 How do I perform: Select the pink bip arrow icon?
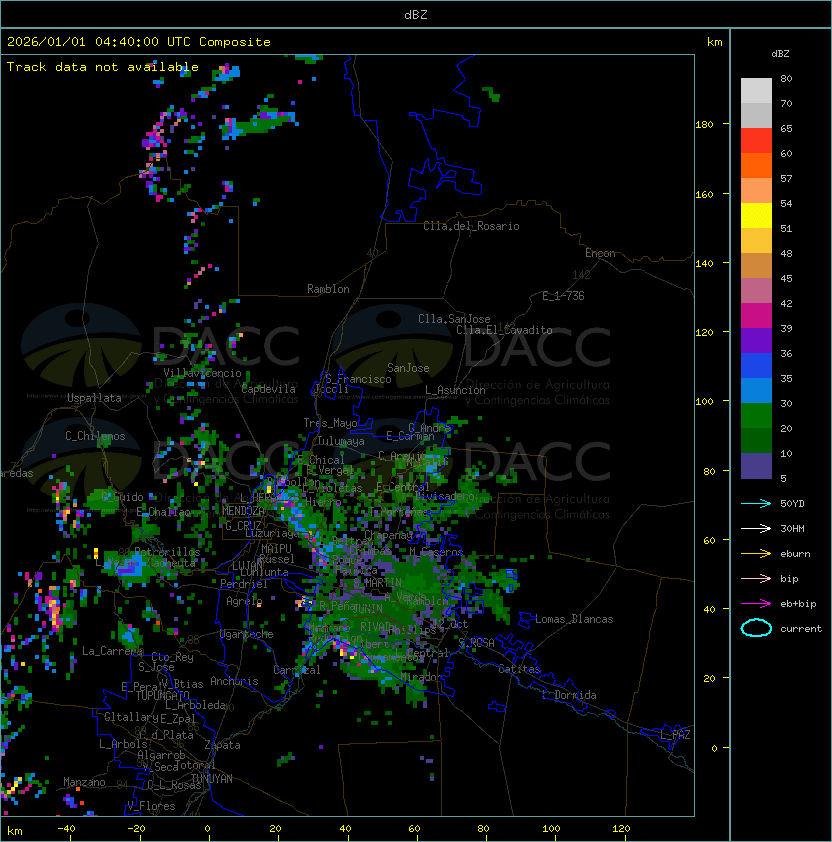756,578
